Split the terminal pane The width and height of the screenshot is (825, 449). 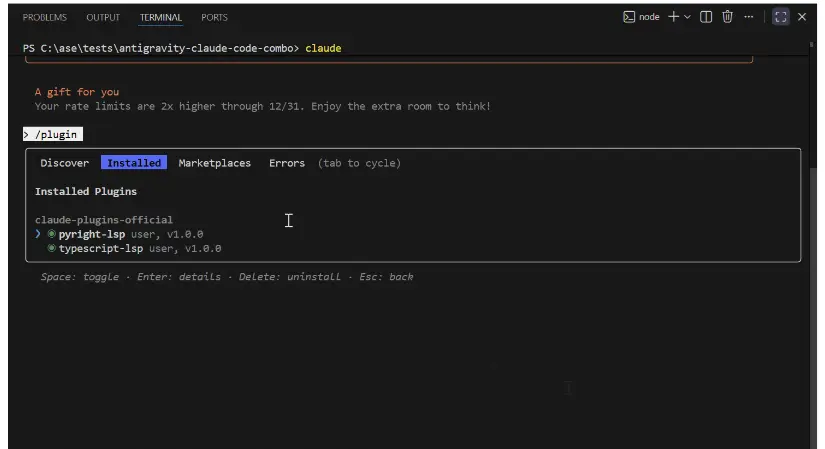[x=706, y=17]
